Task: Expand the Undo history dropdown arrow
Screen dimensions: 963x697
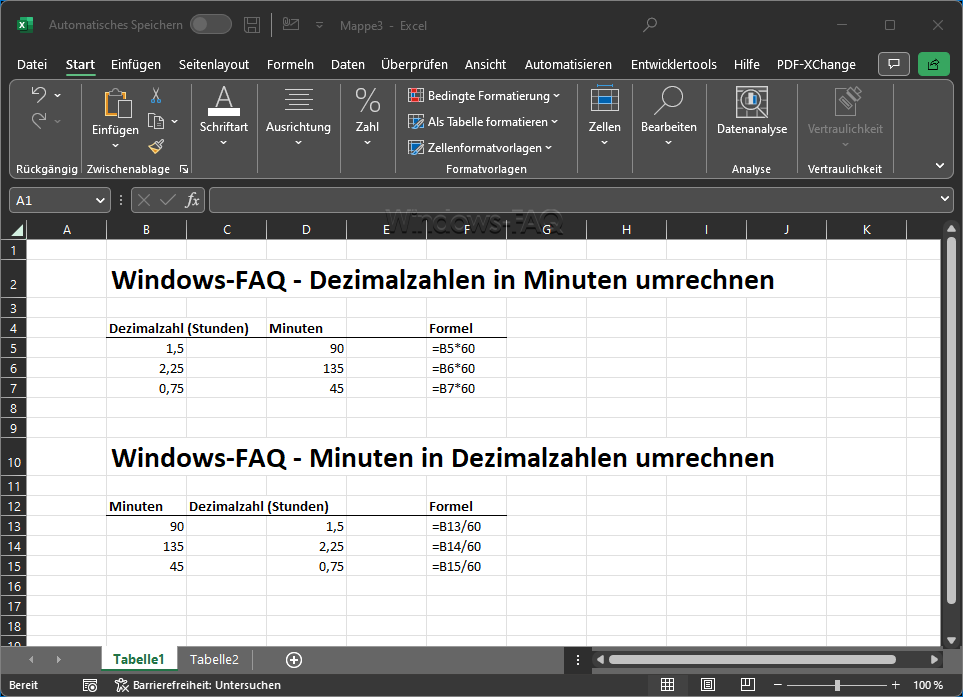Action: point(58,96)
